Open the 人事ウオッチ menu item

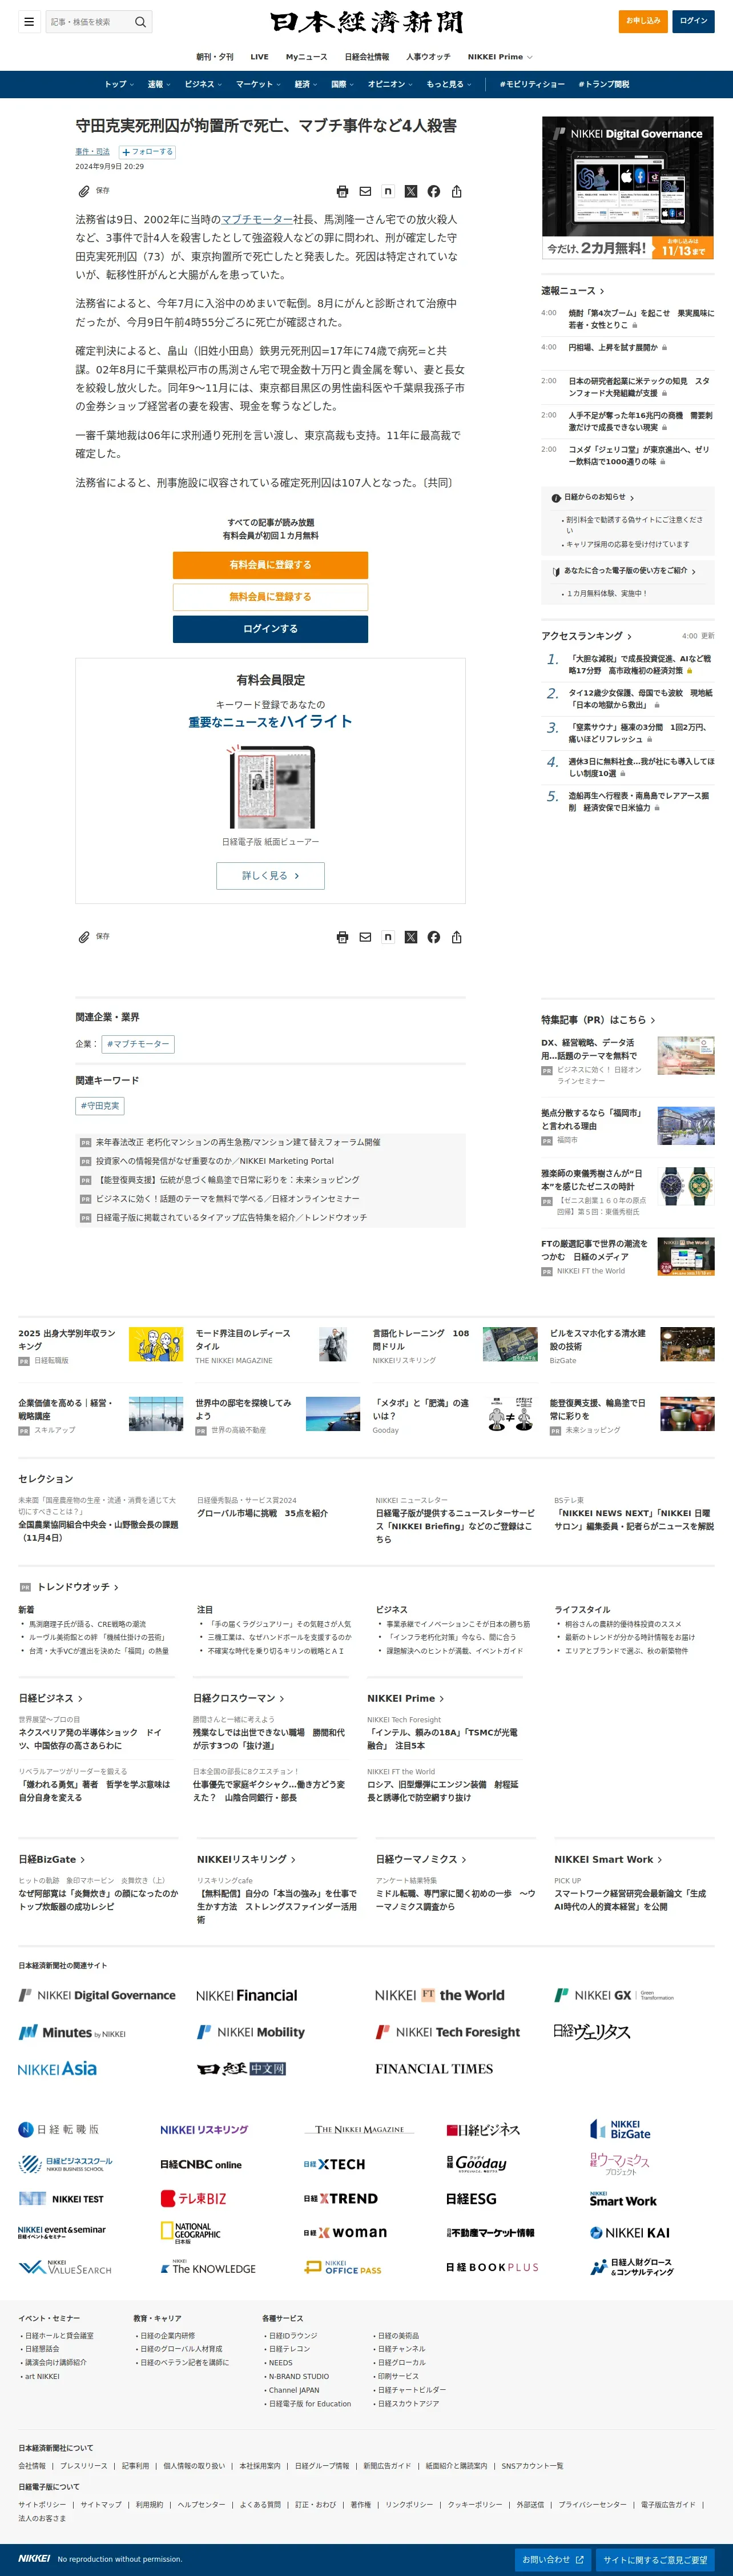(x=428, y=57)
